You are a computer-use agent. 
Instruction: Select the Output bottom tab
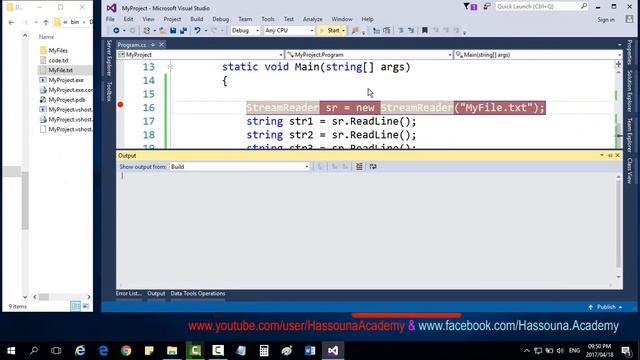[156, 293]
